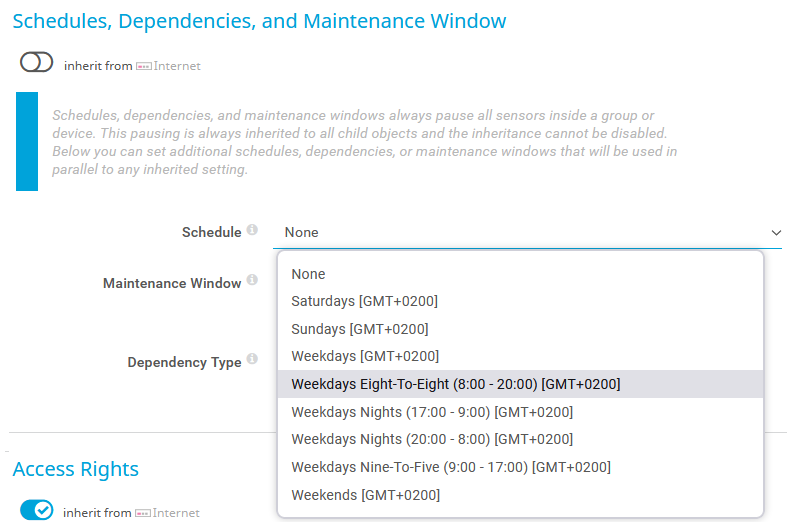The width and height of the screenshot is (789, 526).
Task: Collapse the Schedule dropdown chevron arrow
Action: pyautogui.click(x=776, y=232)
